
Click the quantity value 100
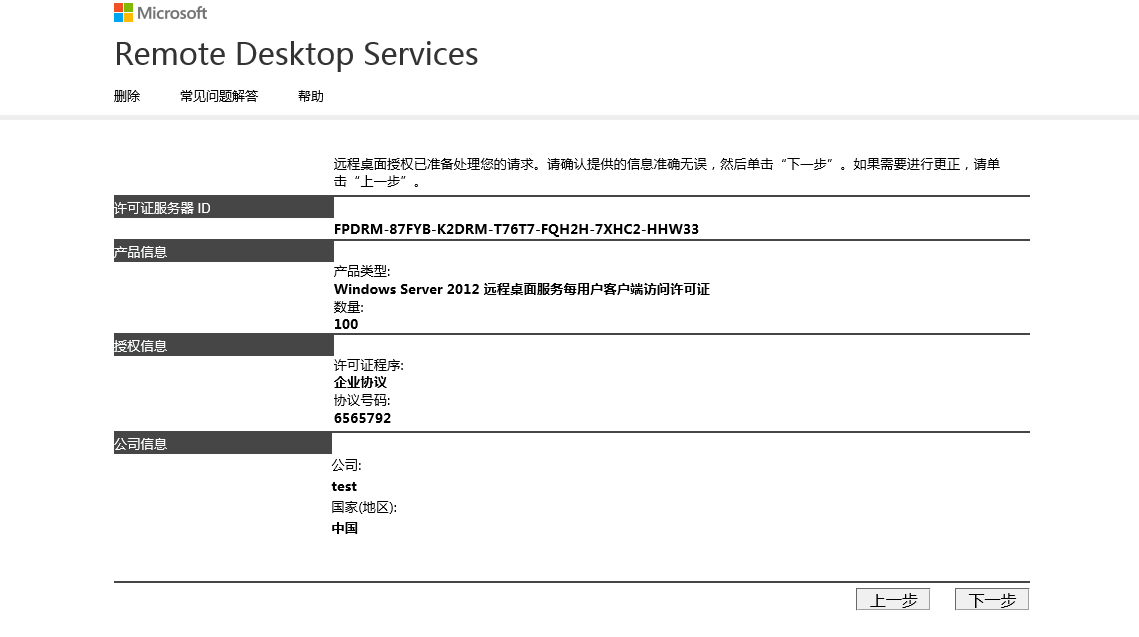pyautogui.click(x=346, y=324)
